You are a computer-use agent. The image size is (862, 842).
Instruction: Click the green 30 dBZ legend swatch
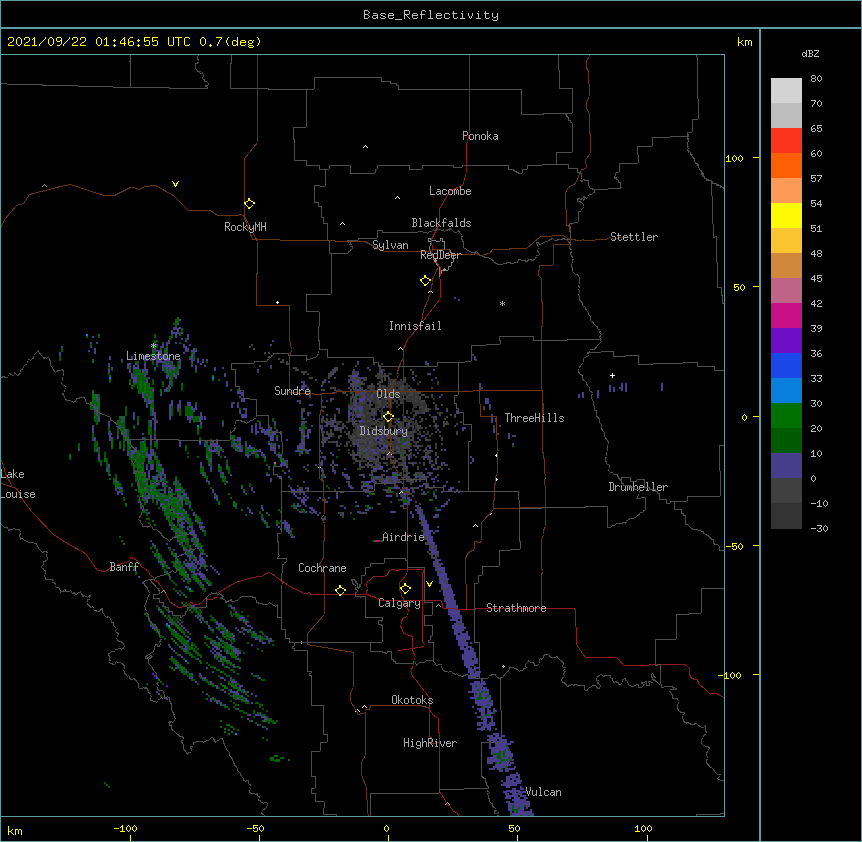click(786, 416)
